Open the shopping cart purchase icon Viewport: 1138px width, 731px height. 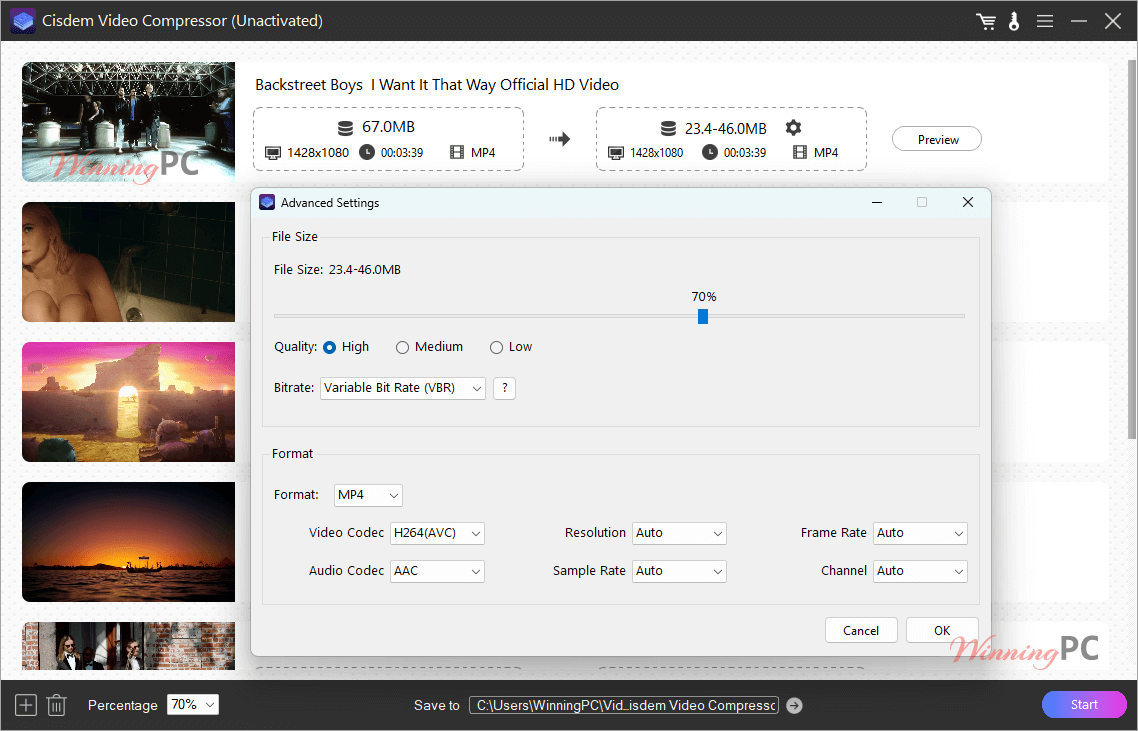[x=986, y=22]
